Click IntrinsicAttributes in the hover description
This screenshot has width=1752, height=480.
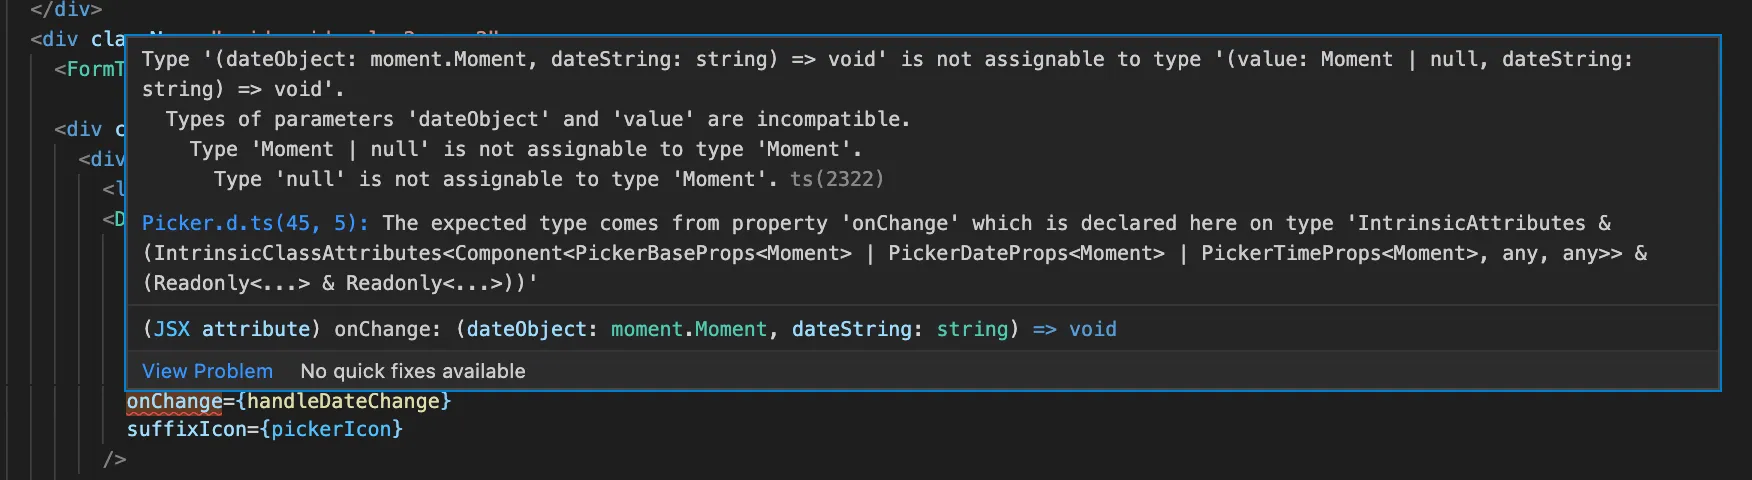pyautogui.click(x=1471, y=223)
